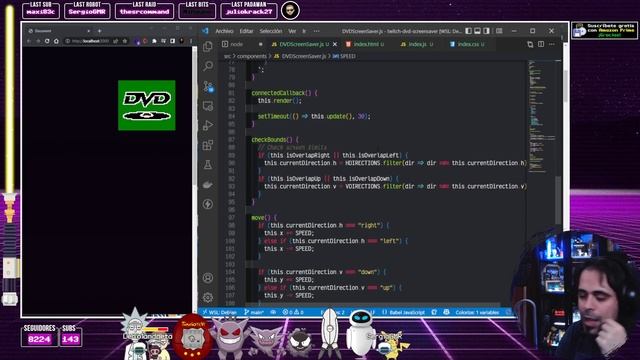640x360 pixels.
Task: Expand the hidden menus ellipsis in title bar
Action: [x=316, y=31]
